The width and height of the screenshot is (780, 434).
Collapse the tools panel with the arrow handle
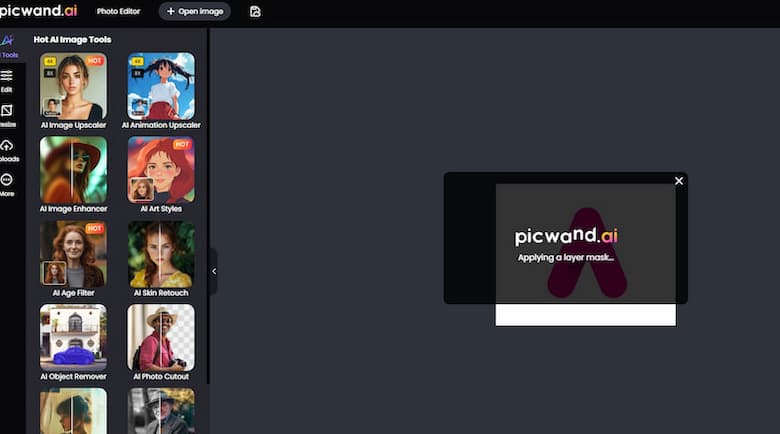214,271
